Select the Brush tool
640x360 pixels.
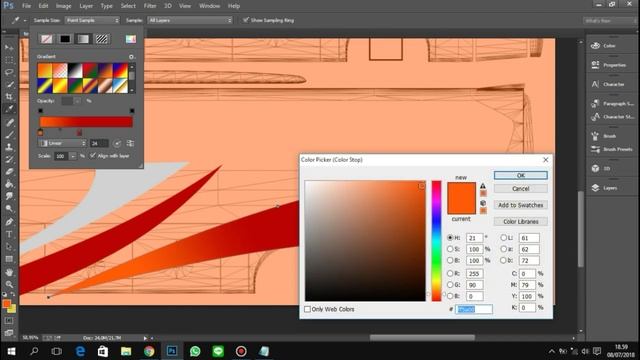coord(9,135)
